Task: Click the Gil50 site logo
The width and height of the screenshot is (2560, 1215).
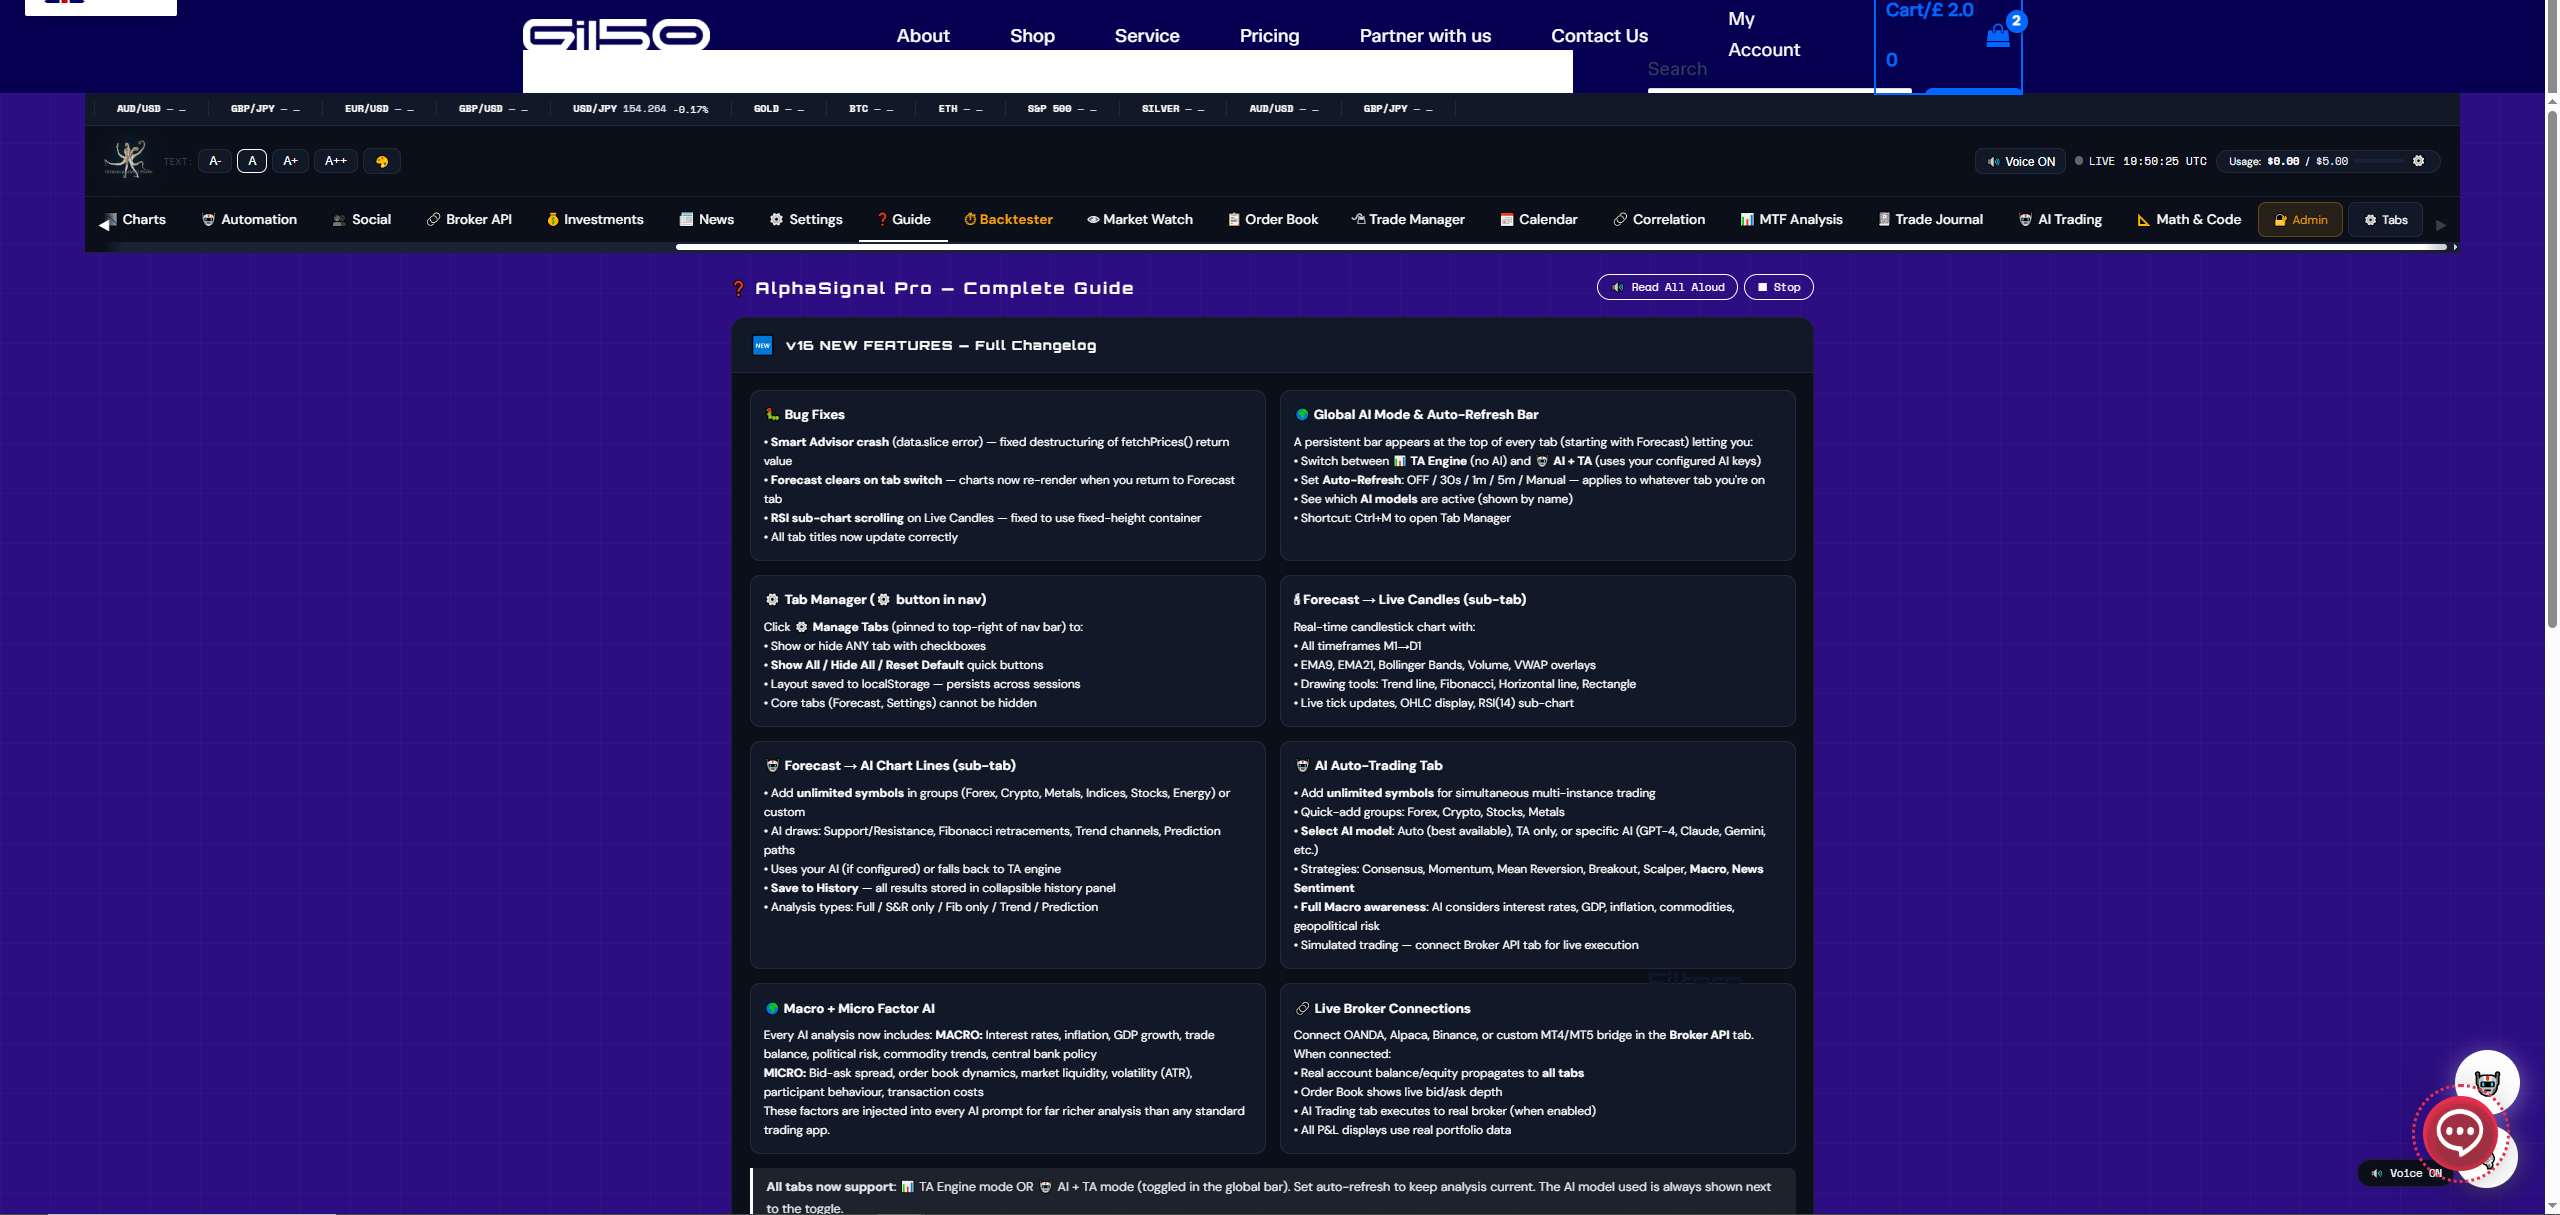Action: [616, 35]
